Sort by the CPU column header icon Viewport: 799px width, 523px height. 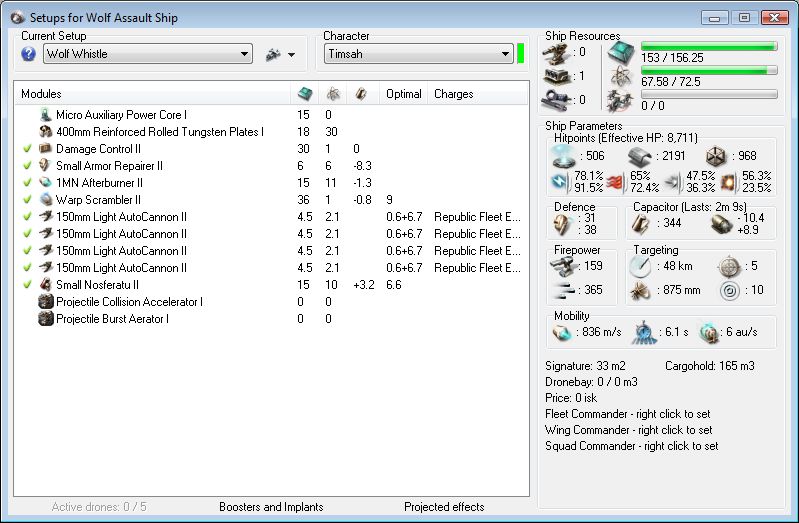click(x=305, y=94)
